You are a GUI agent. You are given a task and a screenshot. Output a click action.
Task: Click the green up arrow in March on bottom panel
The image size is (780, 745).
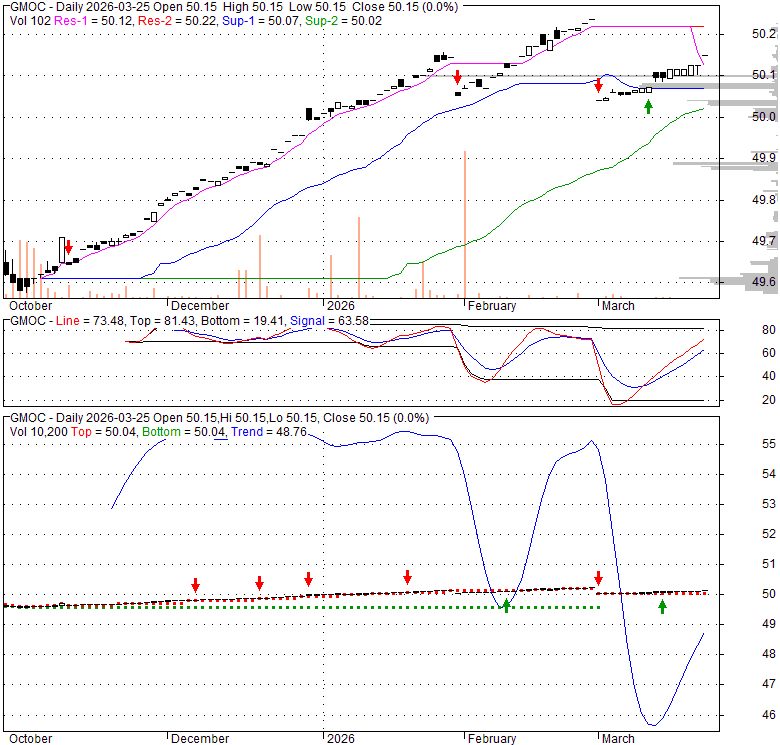[x=662, y=605]
